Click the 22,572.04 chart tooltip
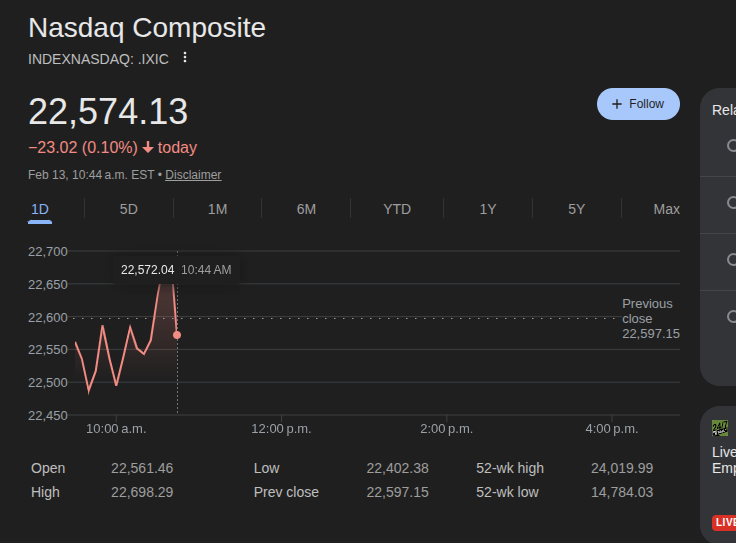This screenshot has width=736, height=543. [x=176, y=270]
